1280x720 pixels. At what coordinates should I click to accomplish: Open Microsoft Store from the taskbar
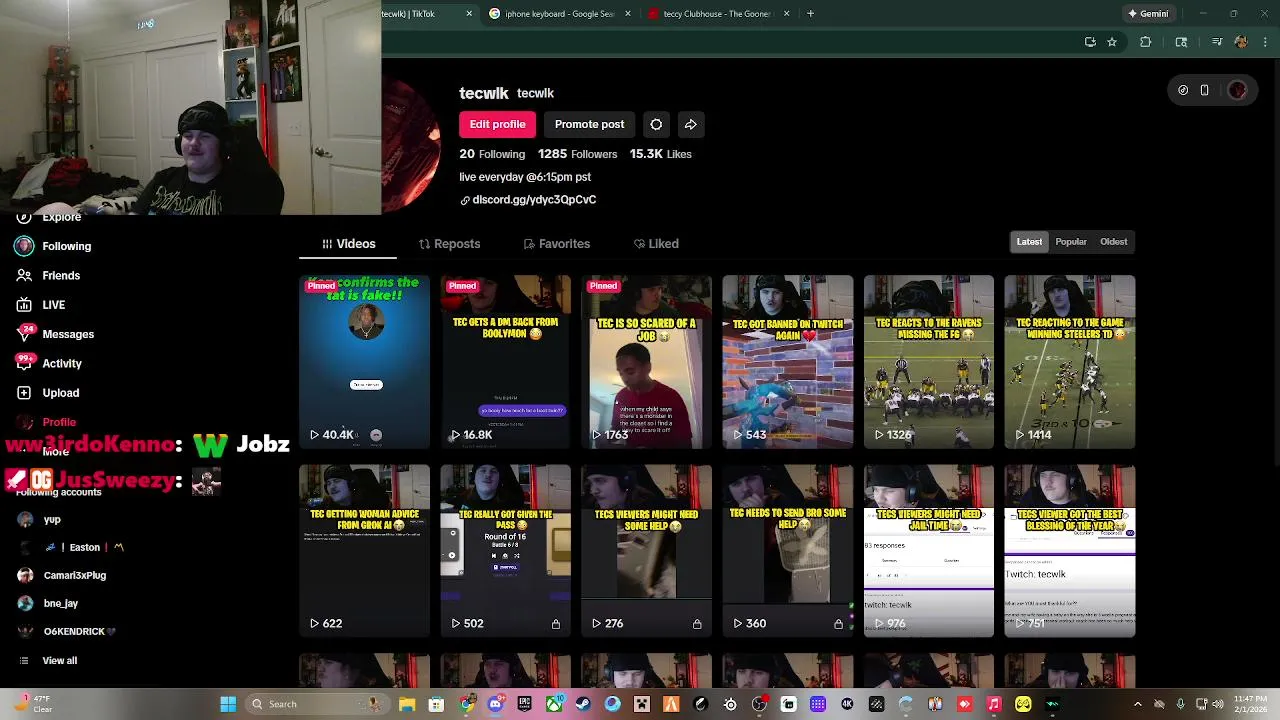pos(436,704)
